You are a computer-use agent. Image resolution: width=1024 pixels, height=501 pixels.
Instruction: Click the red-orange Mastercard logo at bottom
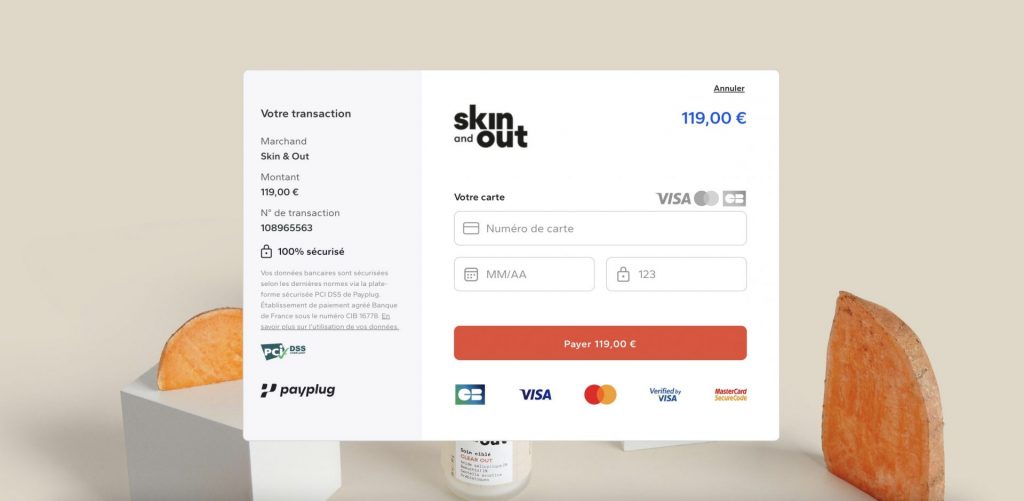600,395
